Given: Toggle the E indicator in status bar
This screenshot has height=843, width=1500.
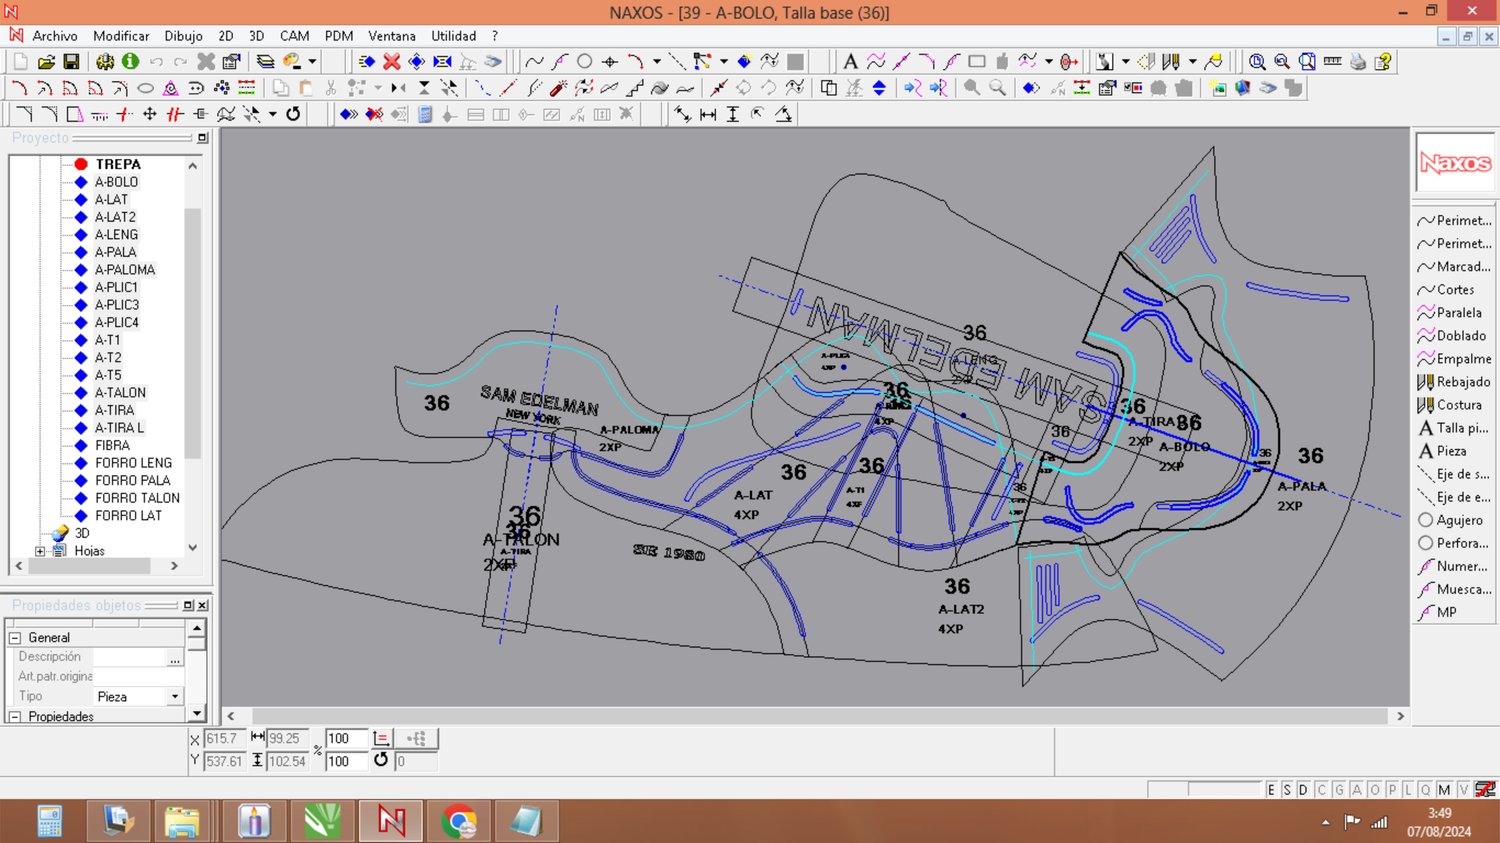Looking at the screenshot, I should [1271, 790].
